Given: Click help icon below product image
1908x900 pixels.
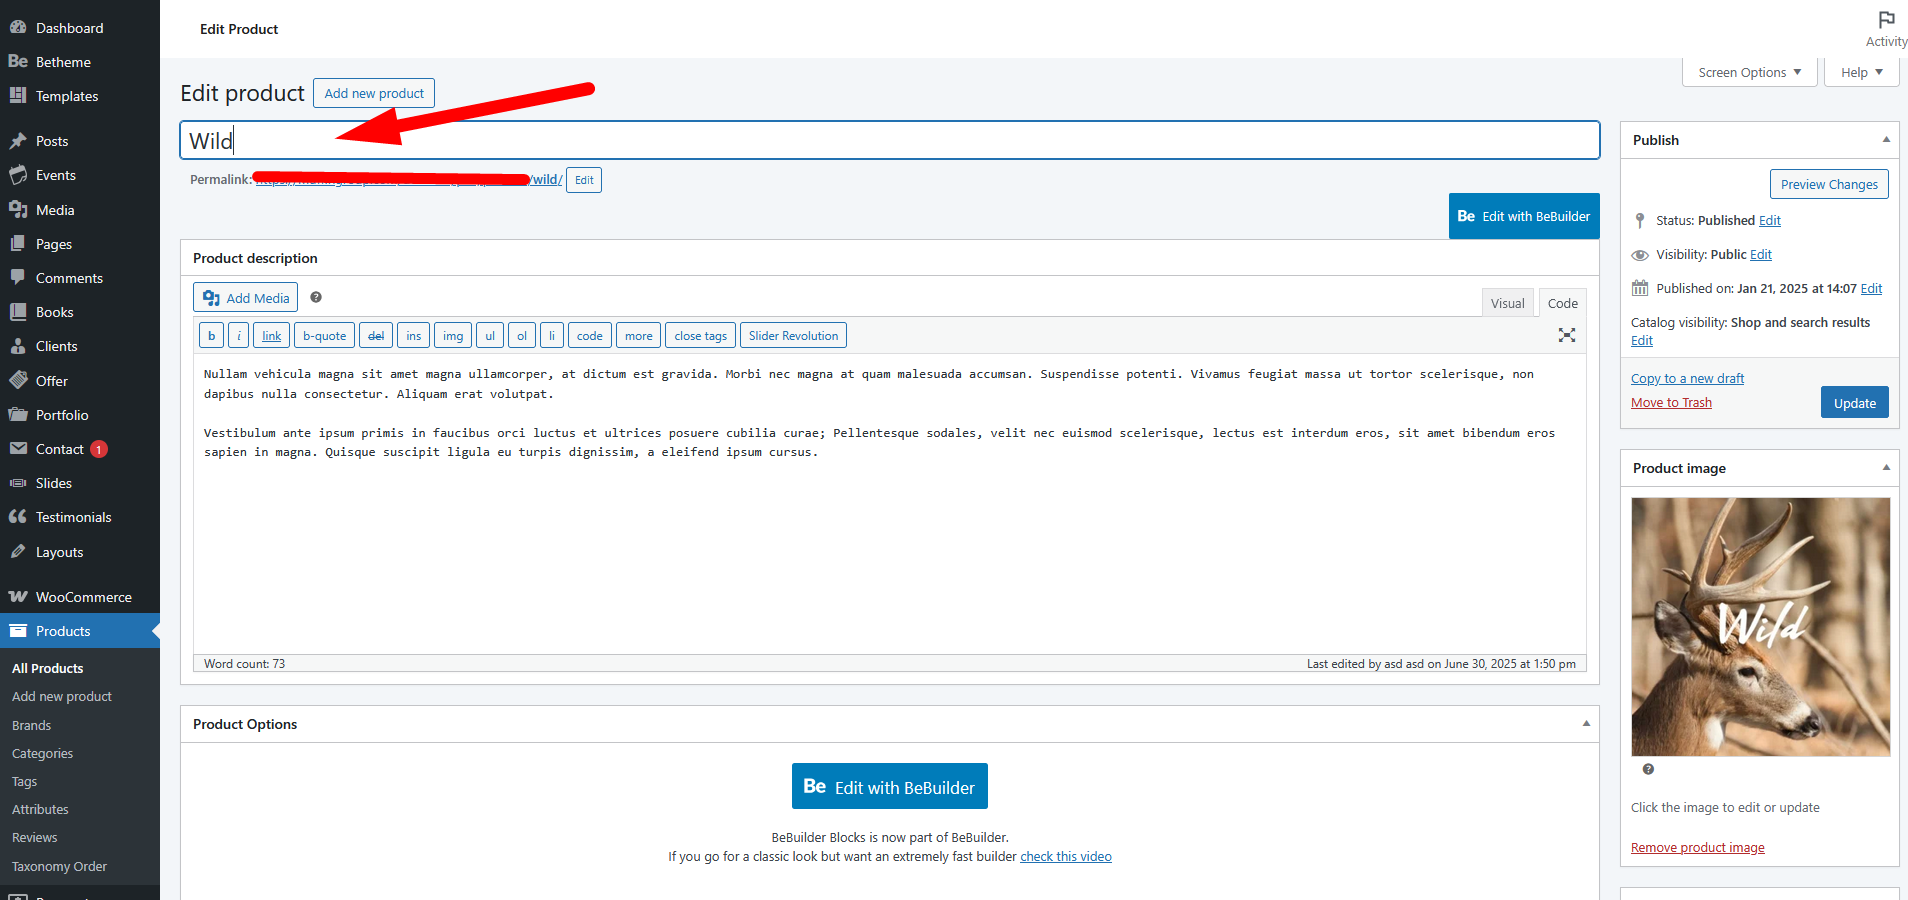Looking at the screenshot, I should 1648,769.
